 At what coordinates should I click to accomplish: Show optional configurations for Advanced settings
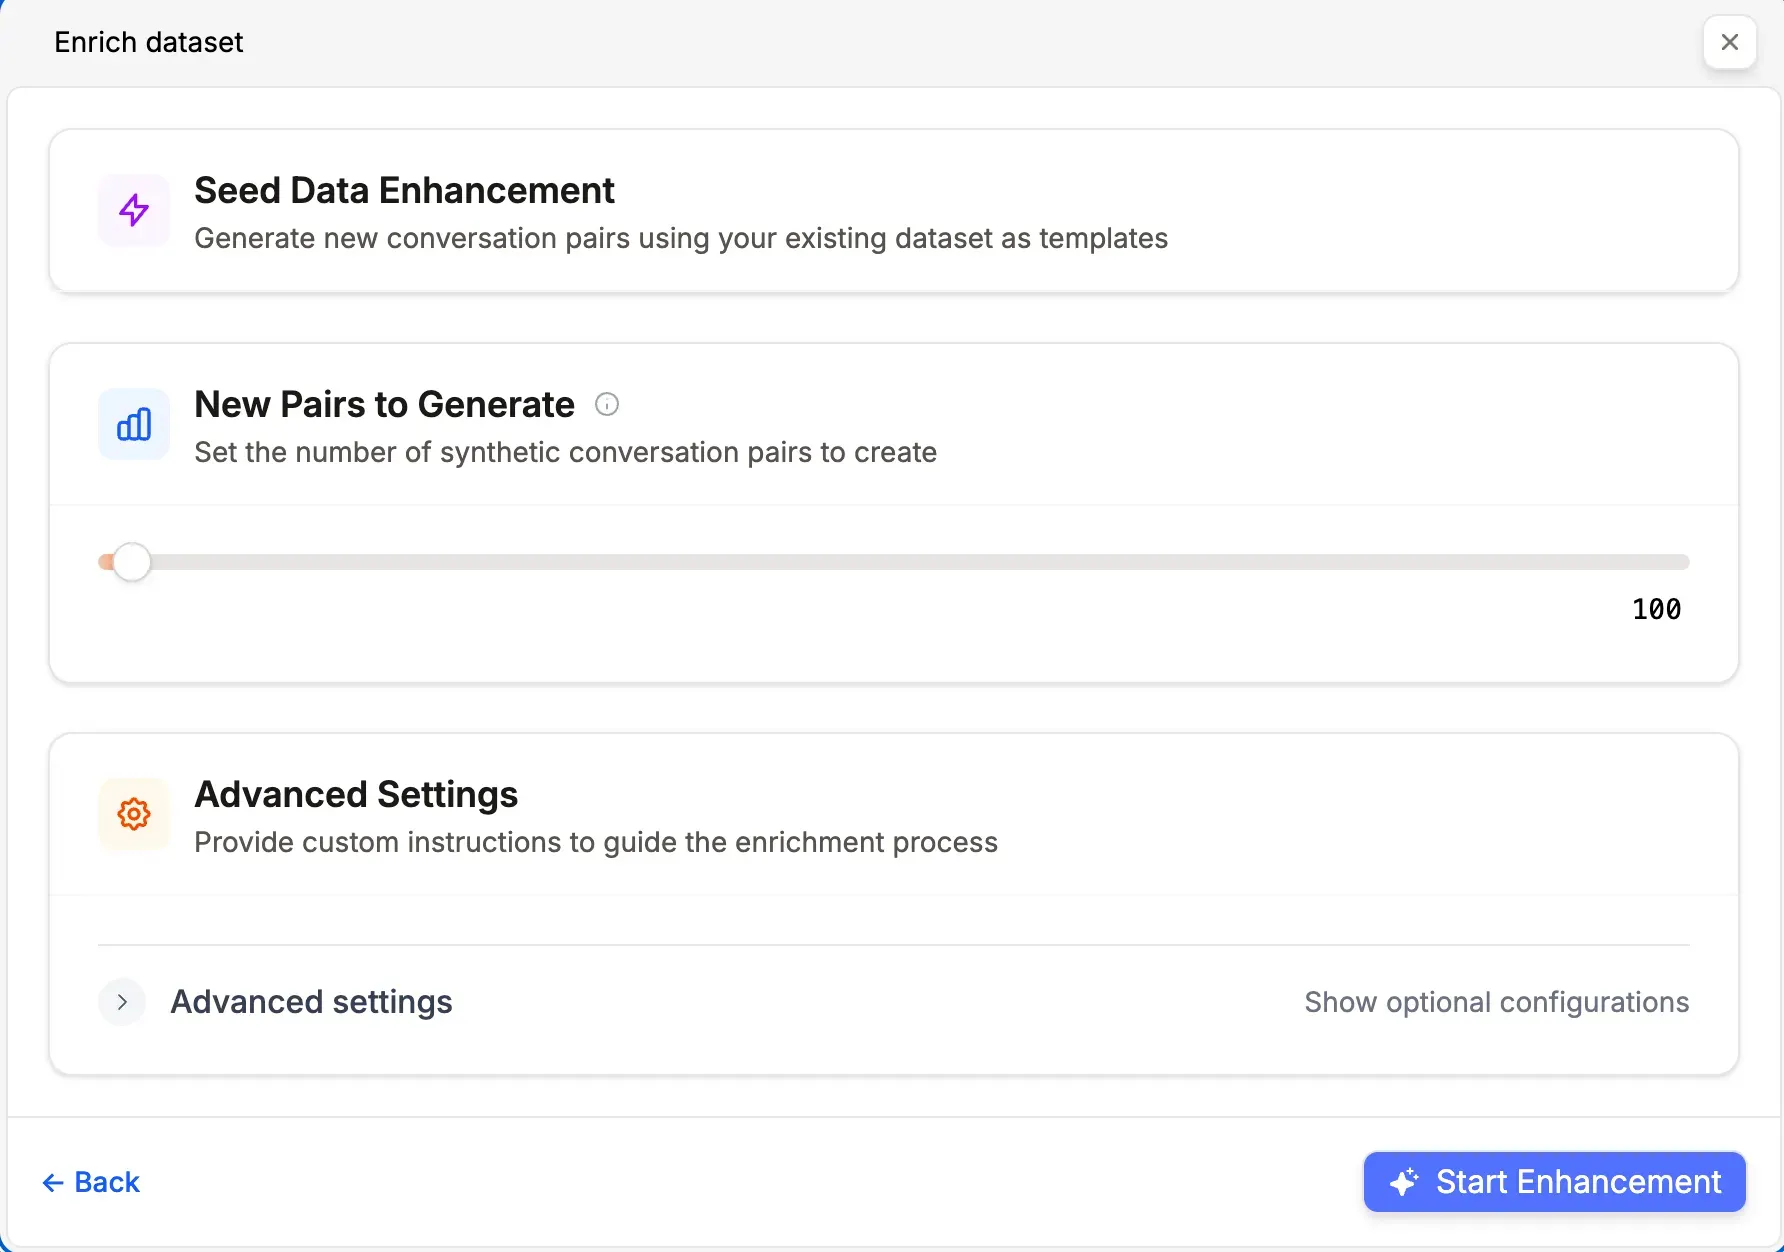tap(1496, 1002)
